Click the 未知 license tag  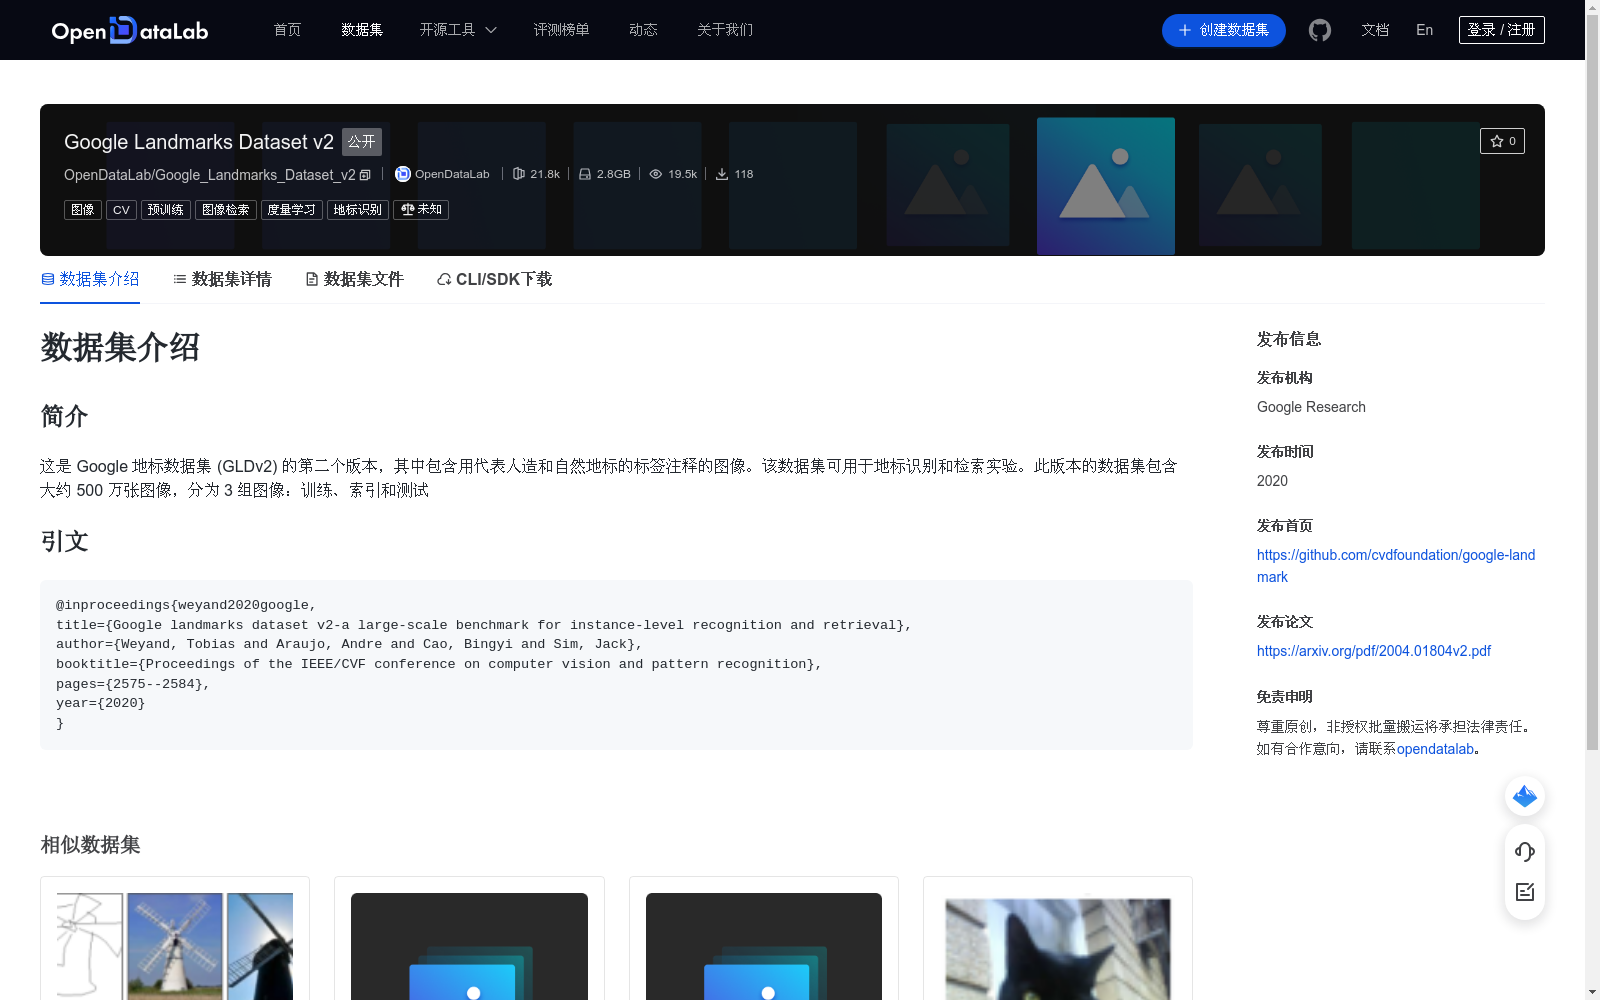pyautogui.click(x=421, y=210)
